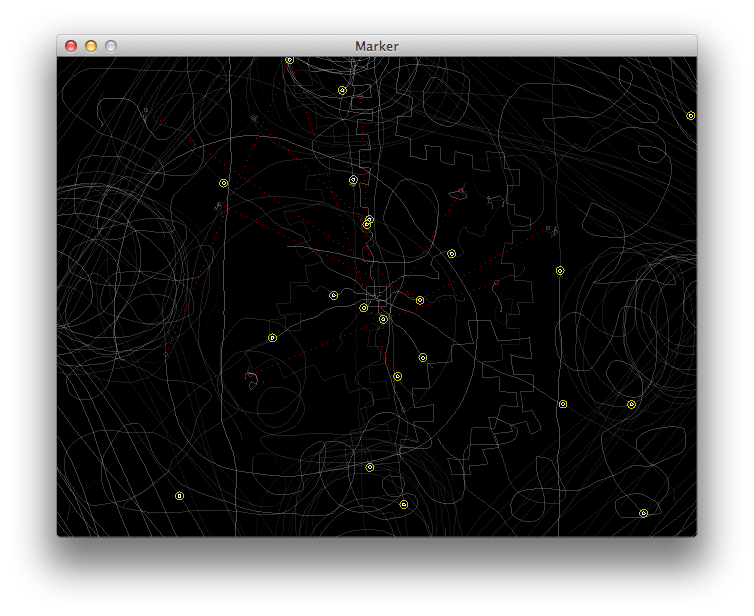Minimize the Marker window with the yellow button
The height and width of the screenshot is (616, 754).
pos(91,46)
